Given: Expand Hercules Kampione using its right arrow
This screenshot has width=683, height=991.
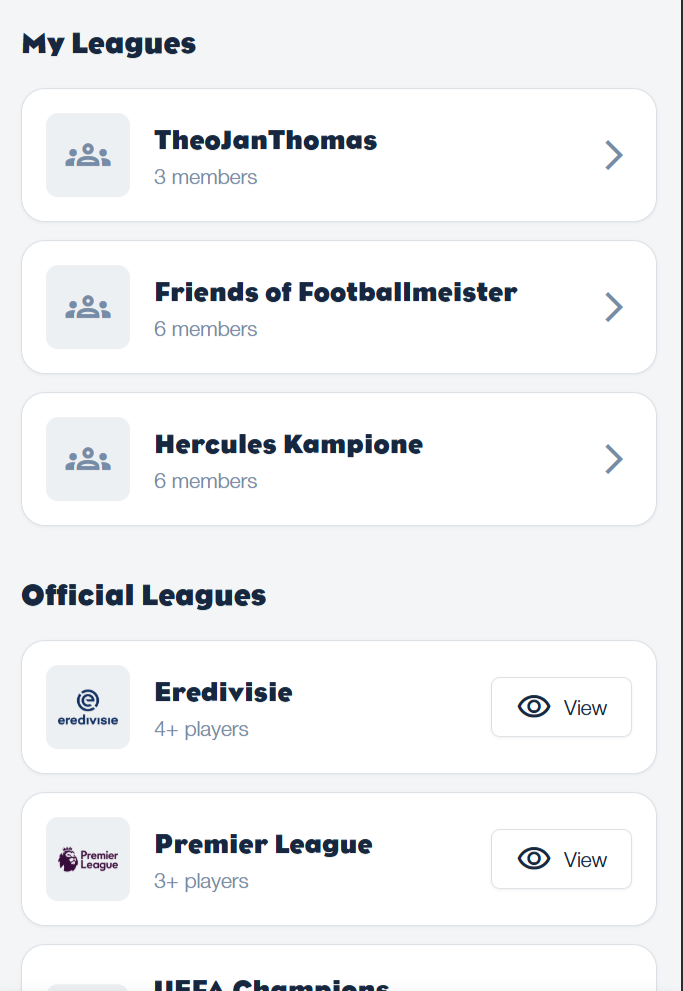Looking at the screenshot, I should (x=613, y=459).
